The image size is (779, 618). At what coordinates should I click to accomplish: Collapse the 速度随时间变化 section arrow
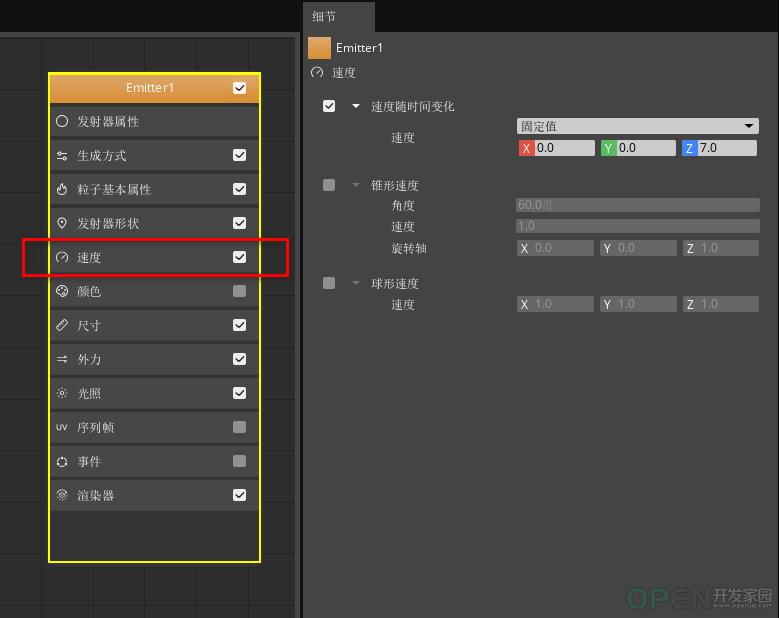point(355,106)
